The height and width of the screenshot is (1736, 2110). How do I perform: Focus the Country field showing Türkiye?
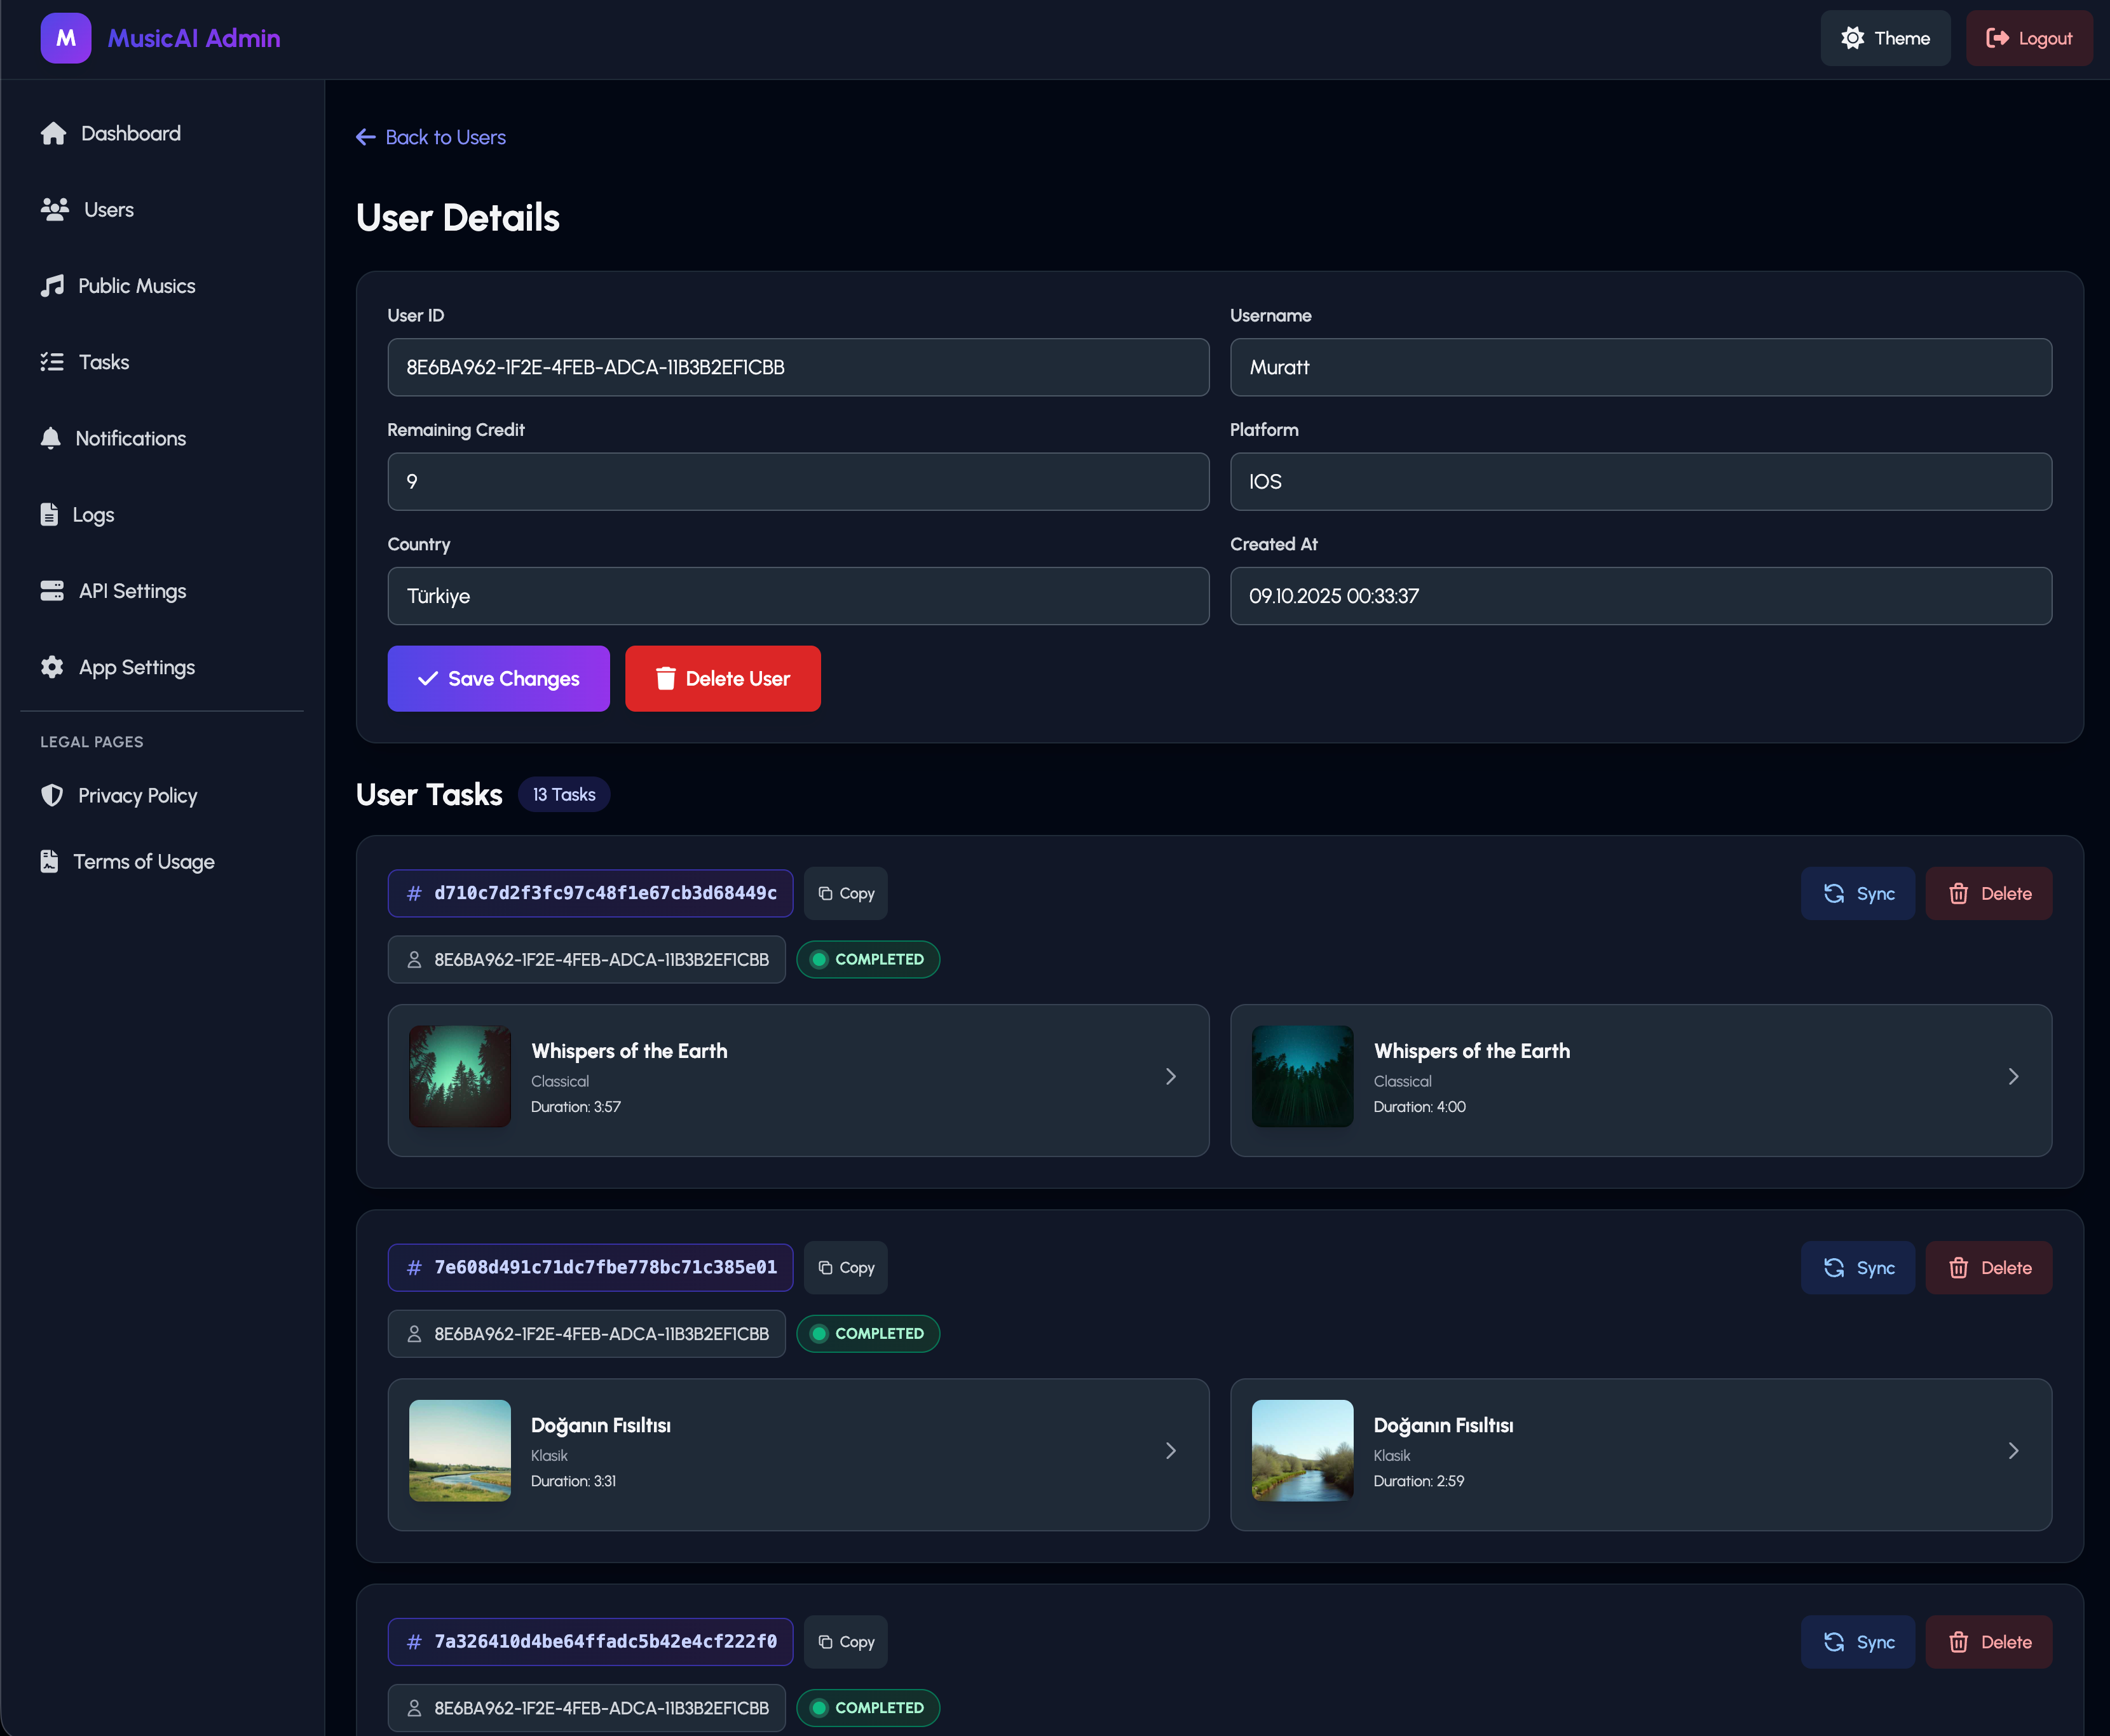(x=798, y=596)
